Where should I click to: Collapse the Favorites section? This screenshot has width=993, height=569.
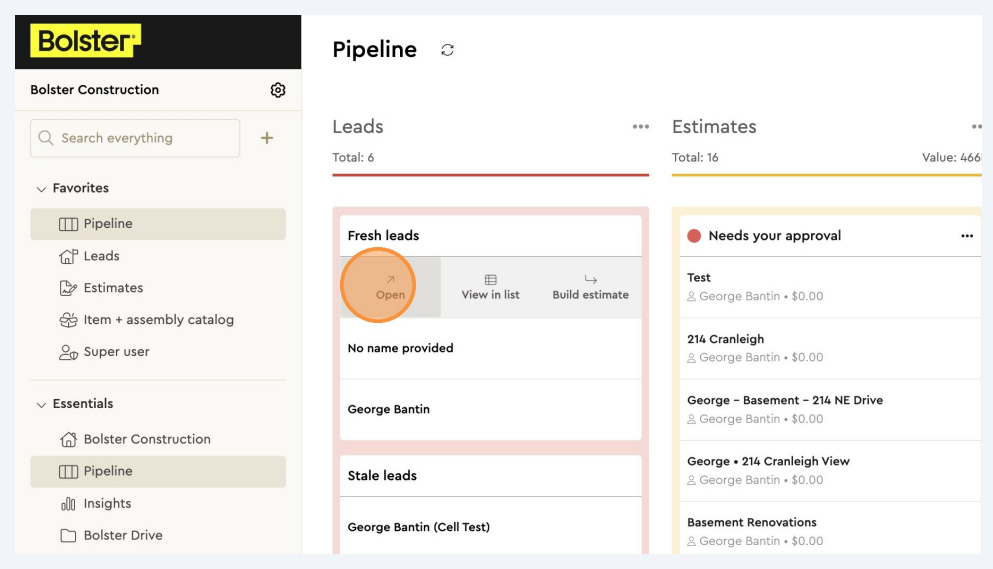click(x=42, y=188)
